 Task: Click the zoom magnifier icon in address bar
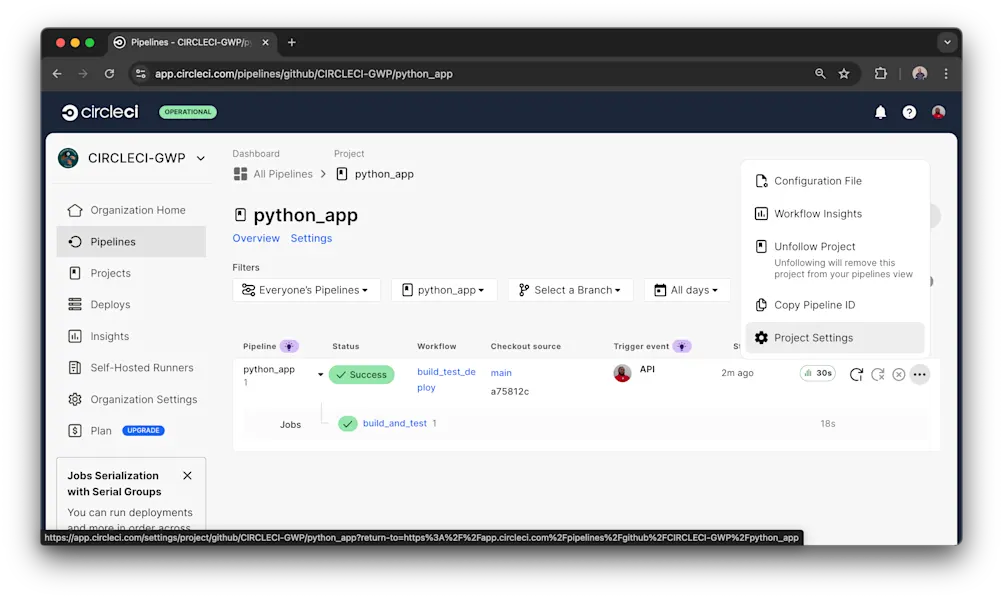click(820, 74)
